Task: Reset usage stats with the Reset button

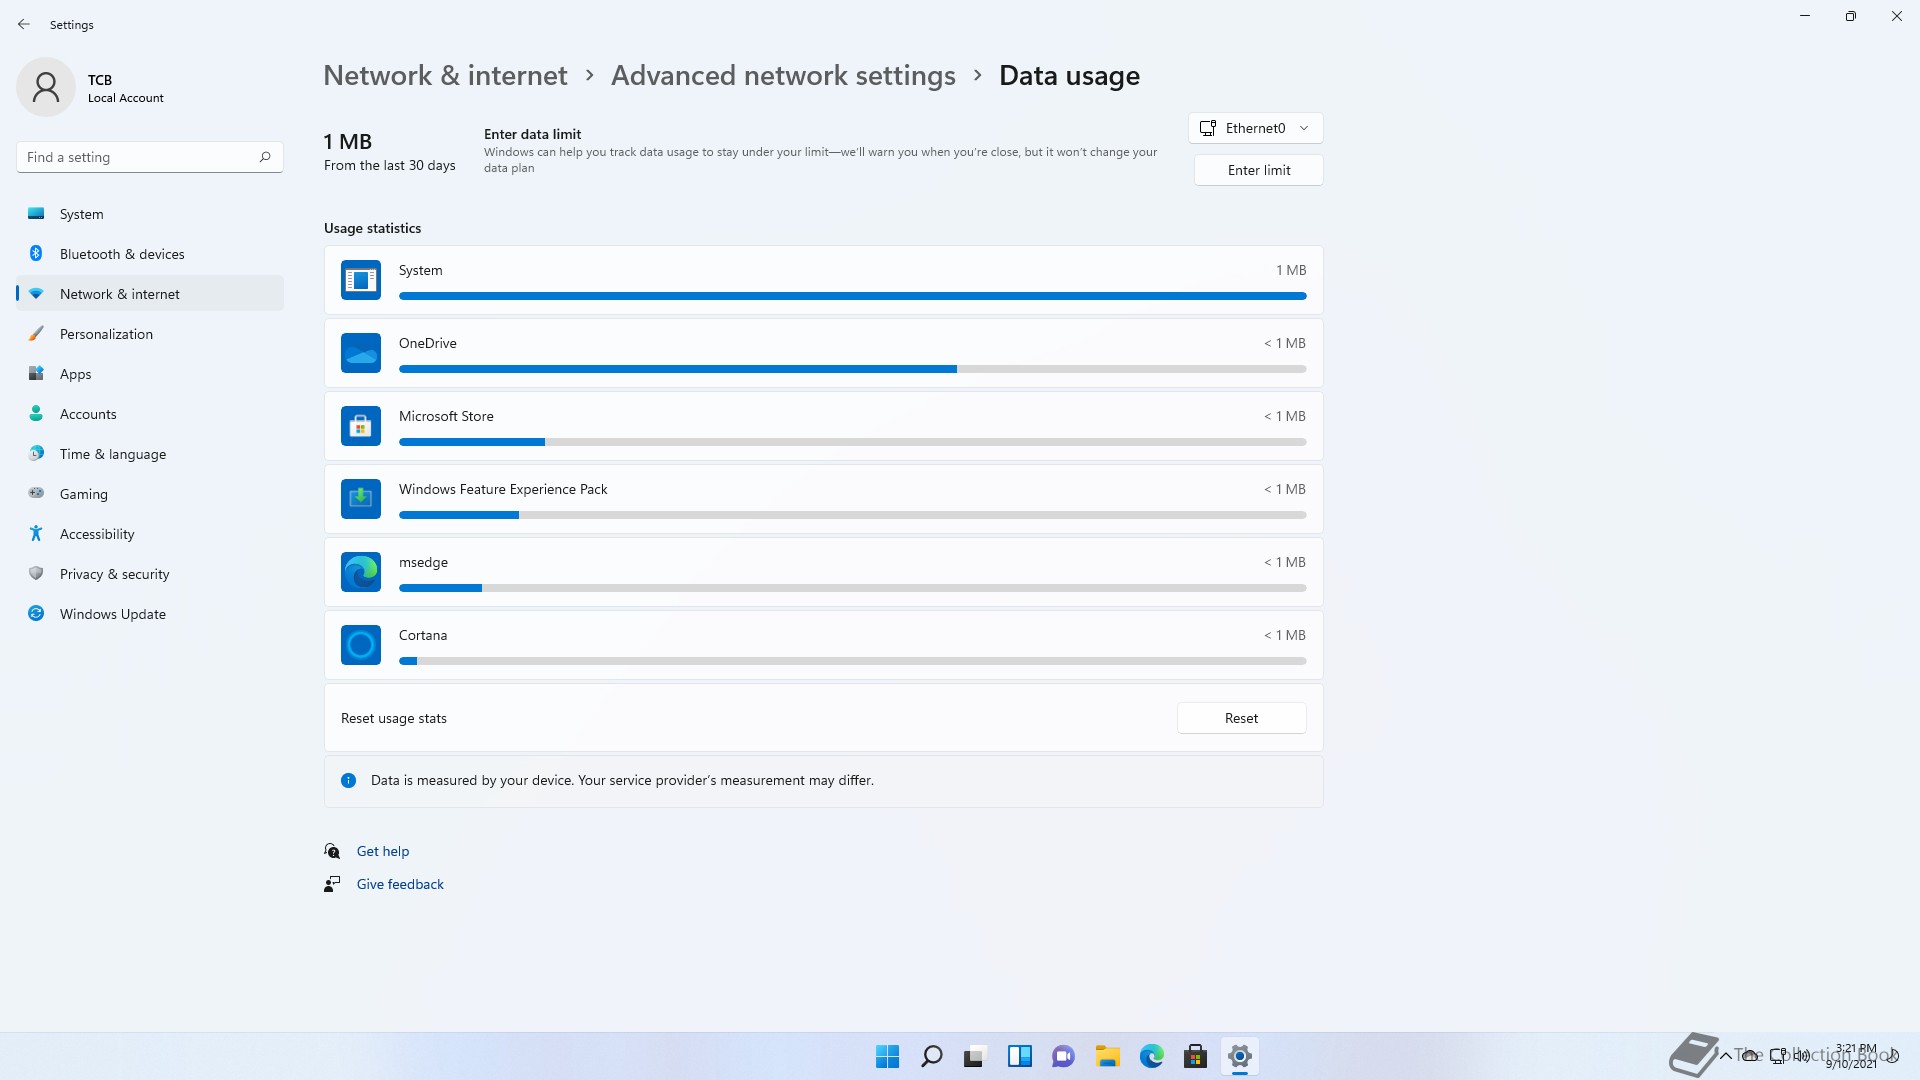Action: [x=1241, y=718]
